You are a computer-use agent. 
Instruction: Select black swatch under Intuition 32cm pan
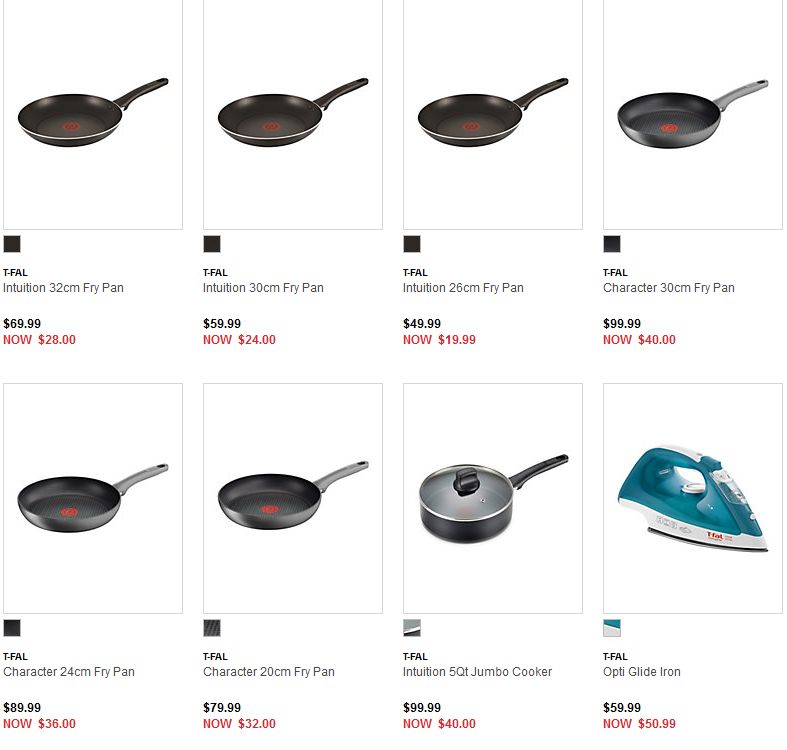pyautogui.click(x=12, y=244)
